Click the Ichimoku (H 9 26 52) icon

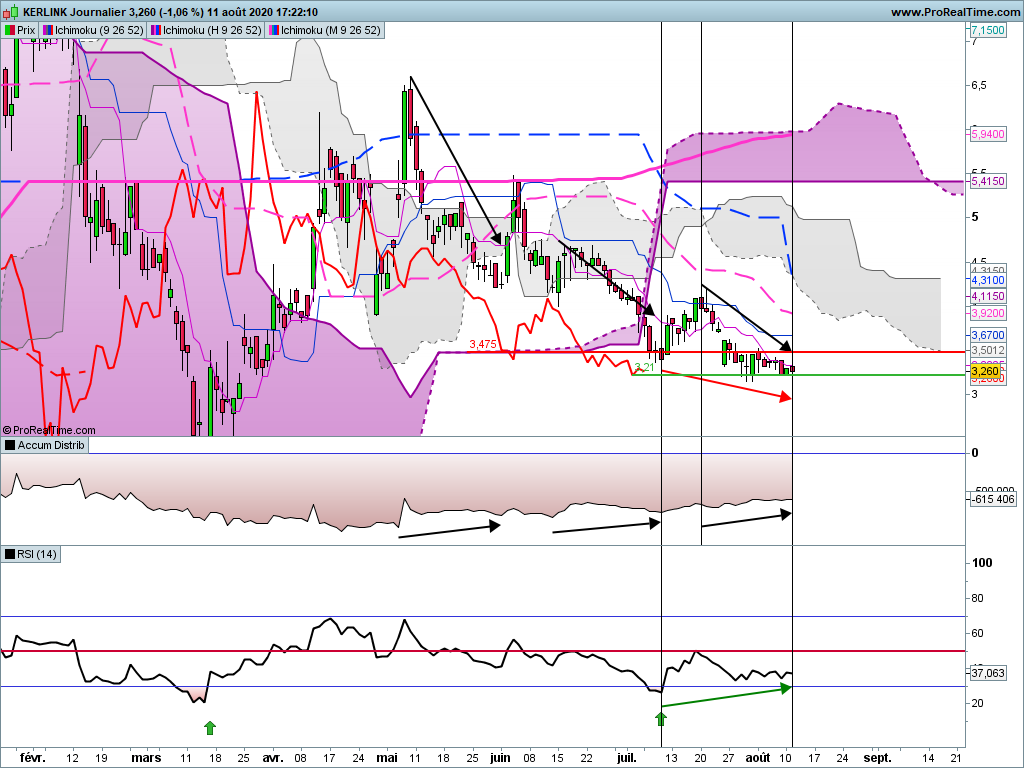(157, 30)
